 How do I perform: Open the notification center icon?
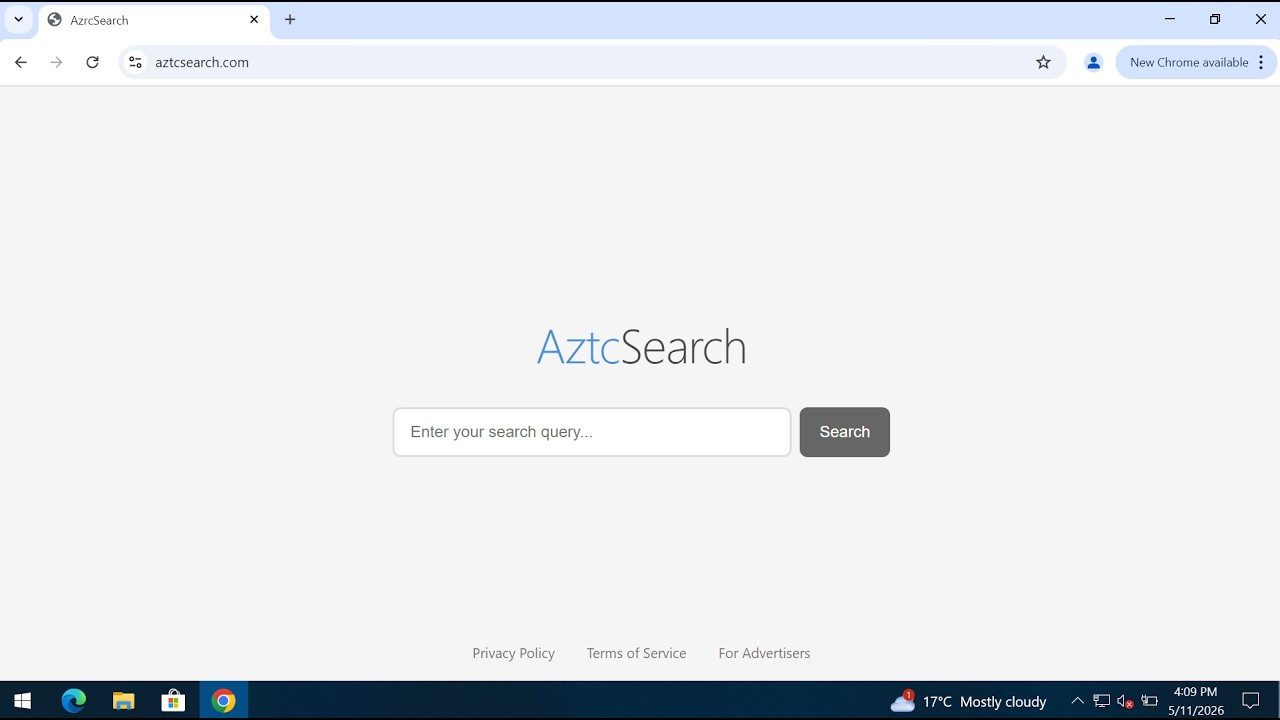[x=1250, y=701]
